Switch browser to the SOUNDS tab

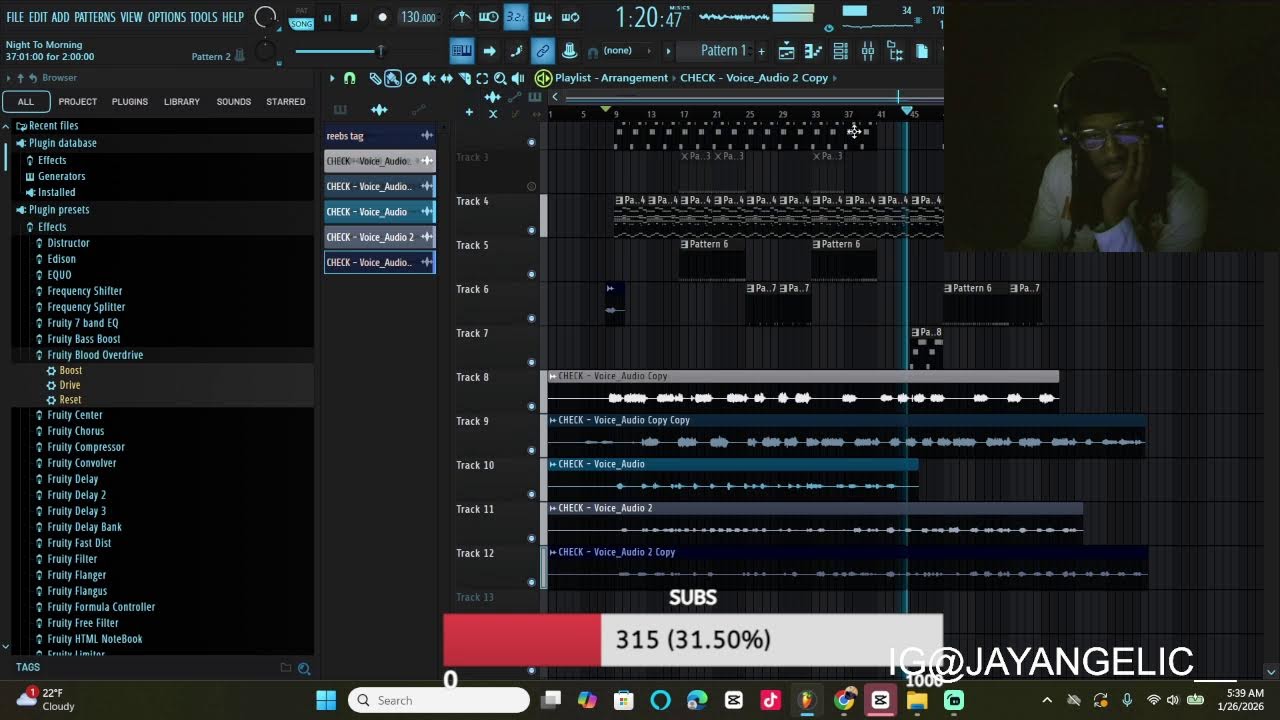click(x=234, y=101)
